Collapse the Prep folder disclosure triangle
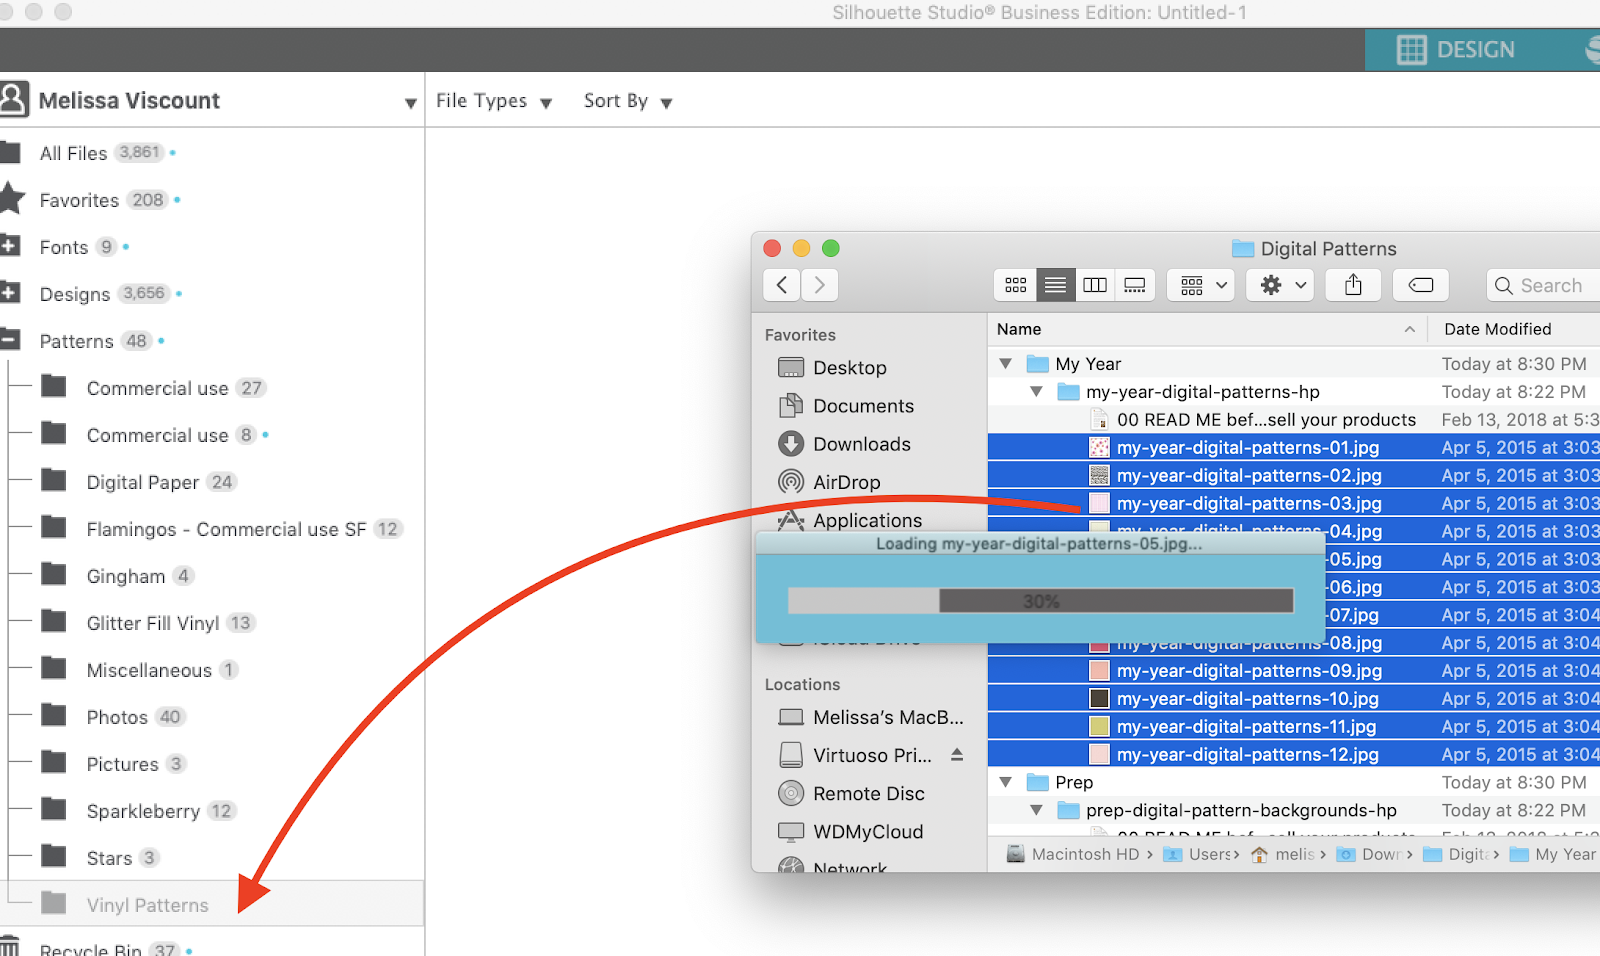1600x956 pixels. pos(1006,781)
